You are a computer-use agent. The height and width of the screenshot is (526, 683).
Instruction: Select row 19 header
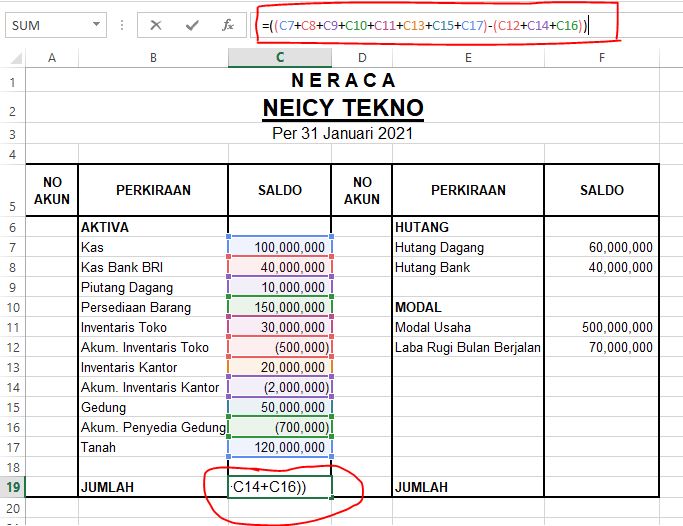coord(13,487)
